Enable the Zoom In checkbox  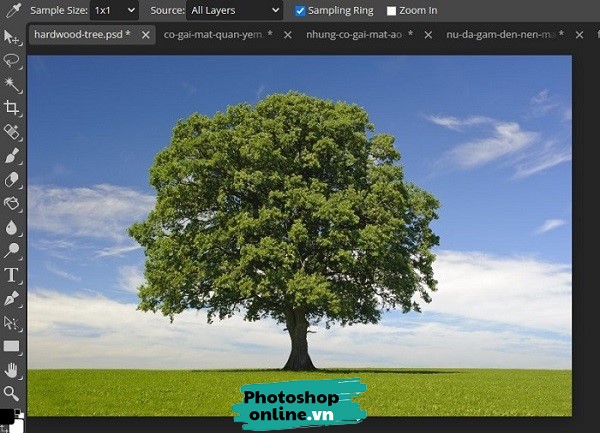point(391,11)
